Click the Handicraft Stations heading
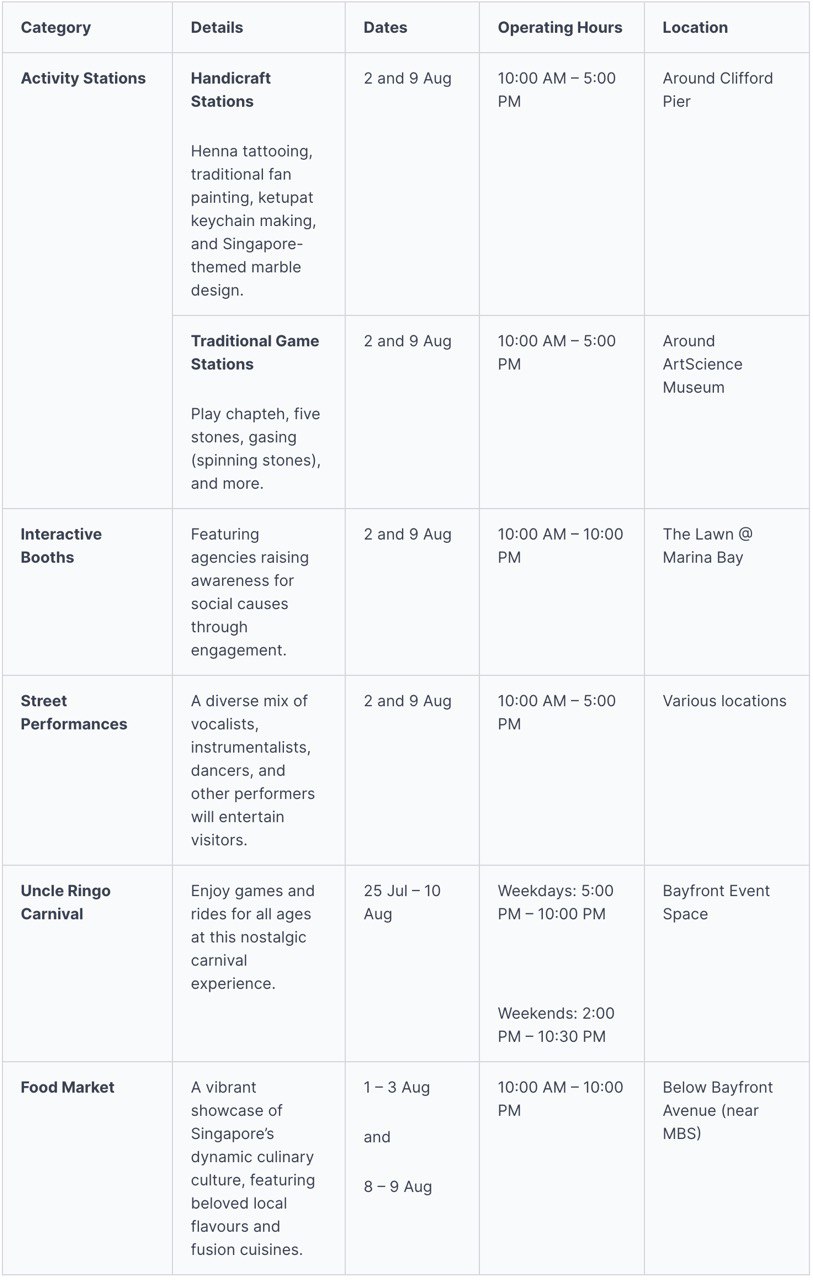 [x=231, y=90]
